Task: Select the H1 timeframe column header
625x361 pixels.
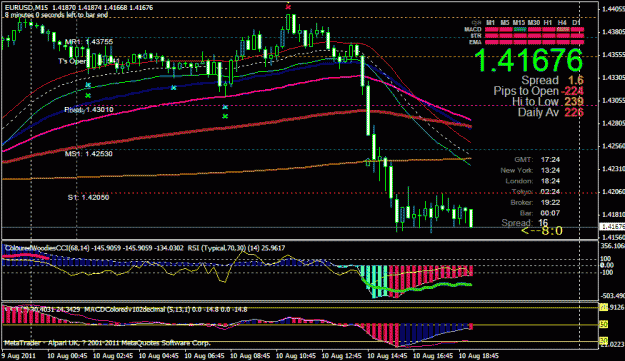Action: pyautogui.click(x=548, y=23)
